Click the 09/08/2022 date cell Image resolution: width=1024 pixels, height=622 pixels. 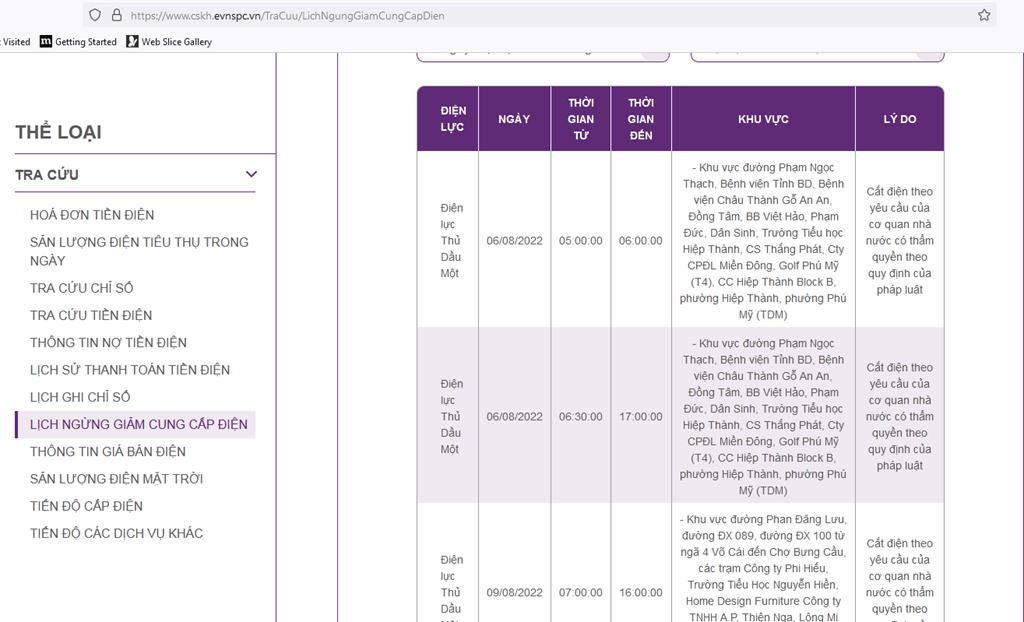[515, 593]
